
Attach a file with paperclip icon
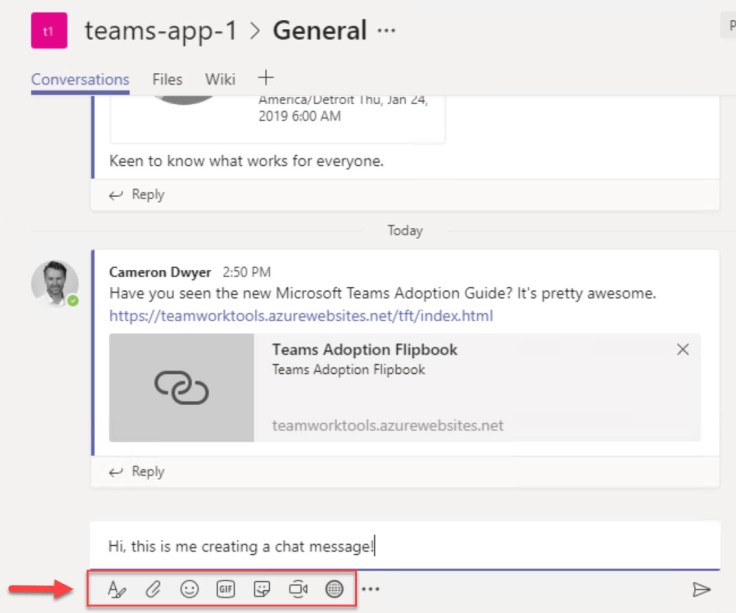coord(153,589)
